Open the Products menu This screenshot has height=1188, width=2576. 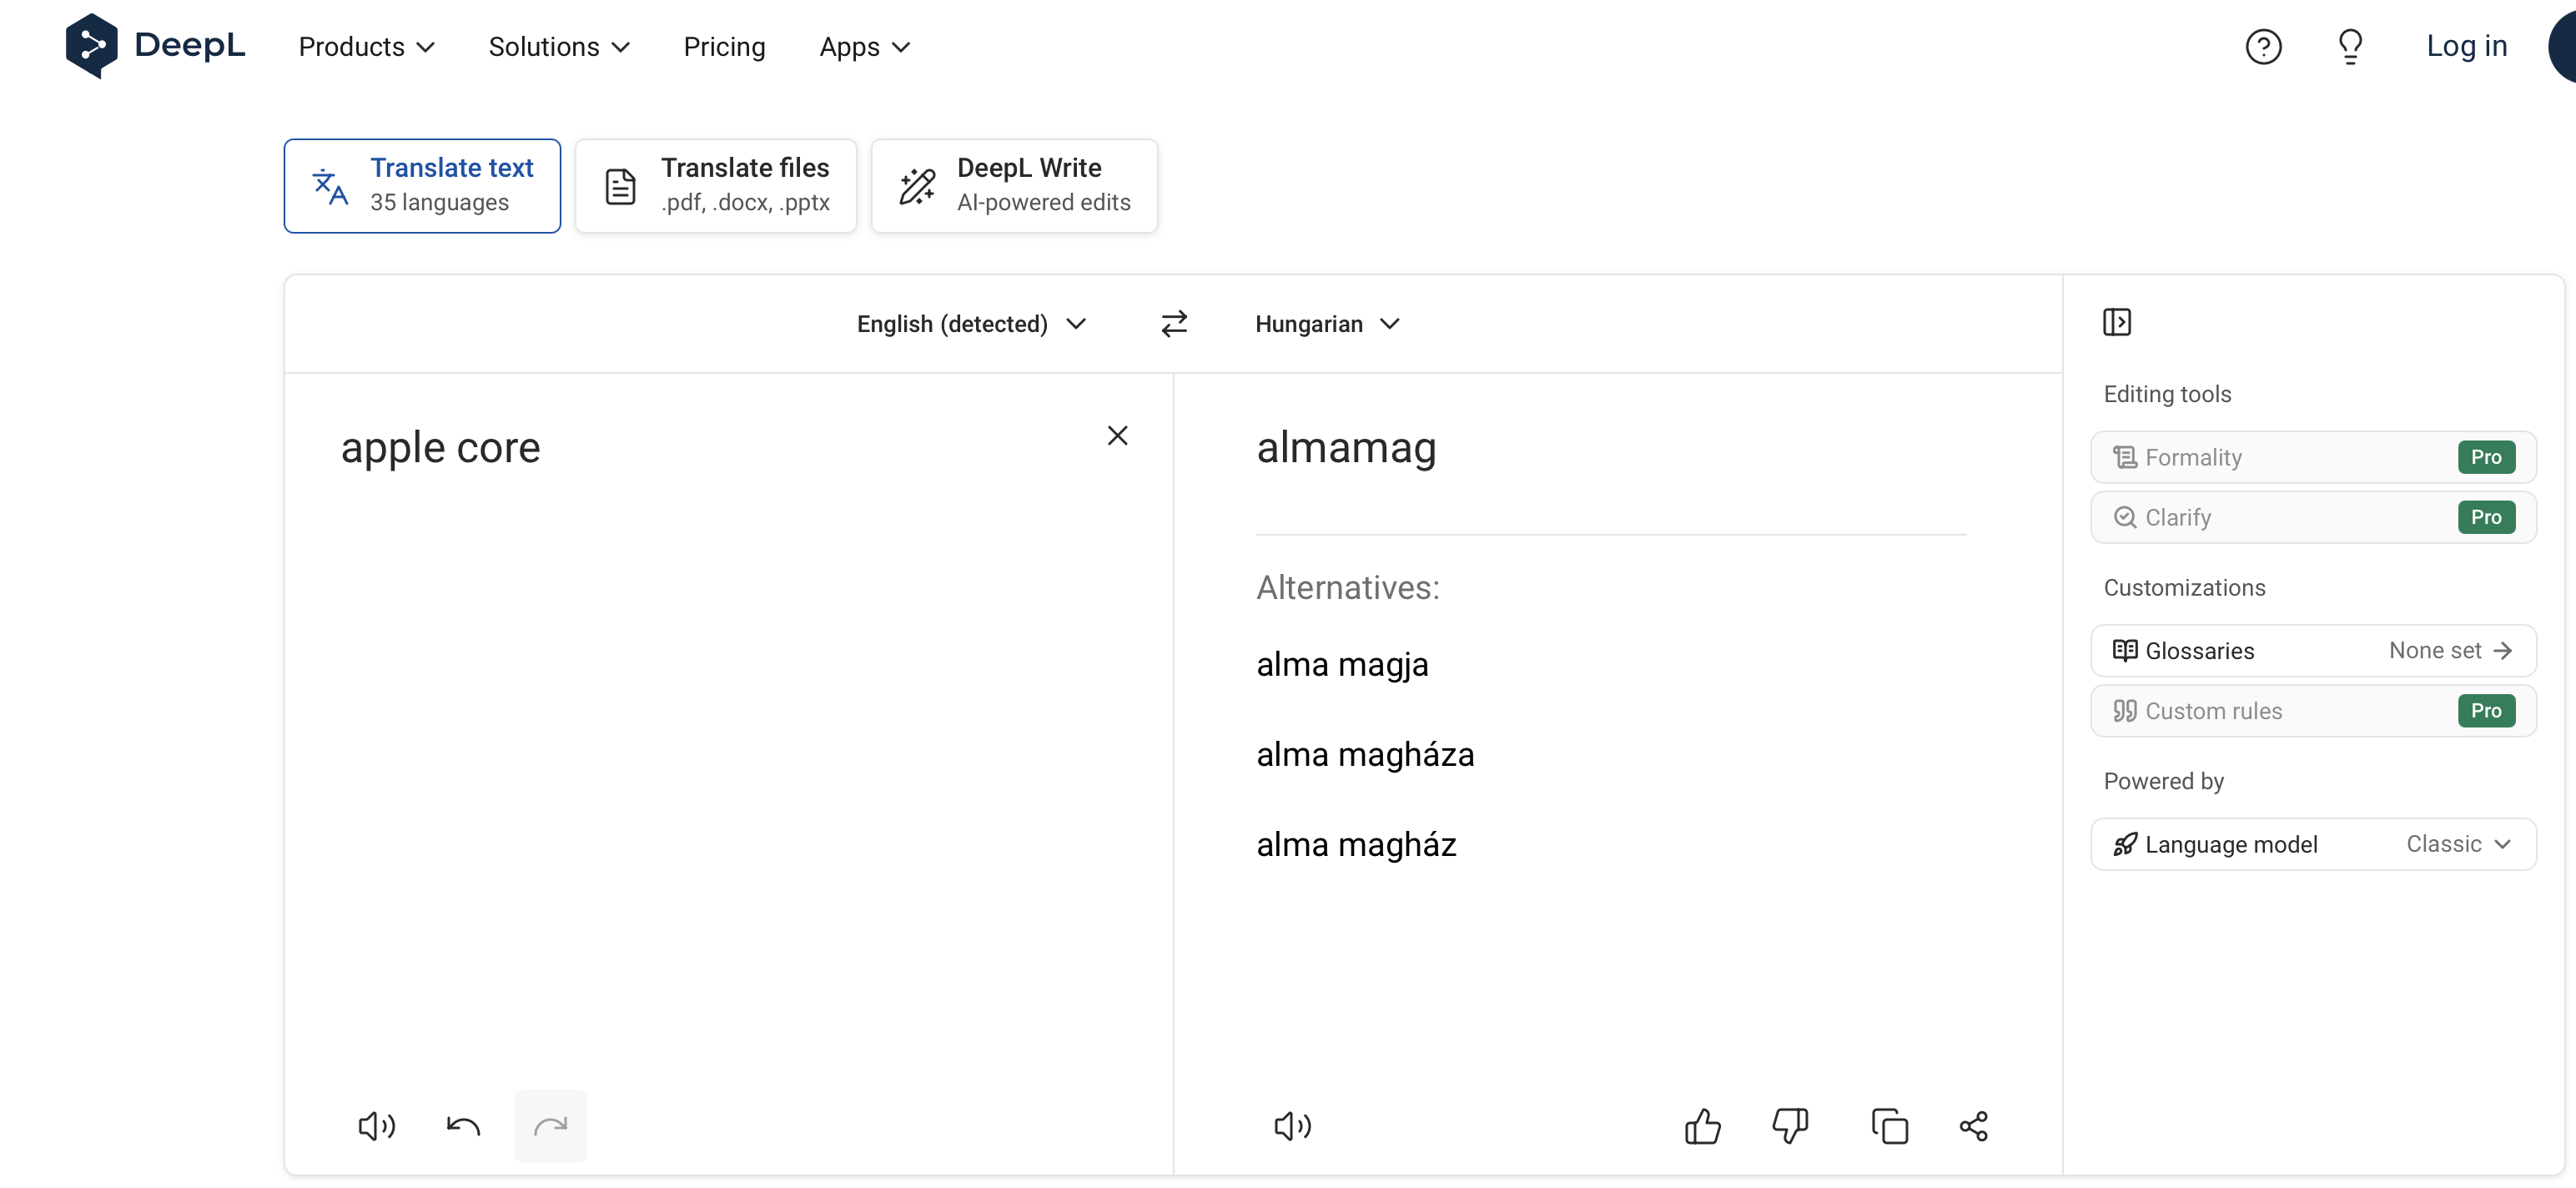coord(366,47)
